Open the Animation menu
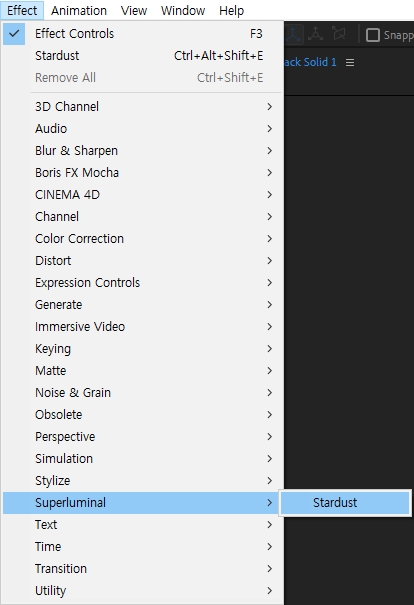414x605 pixels. coord(79,10)
